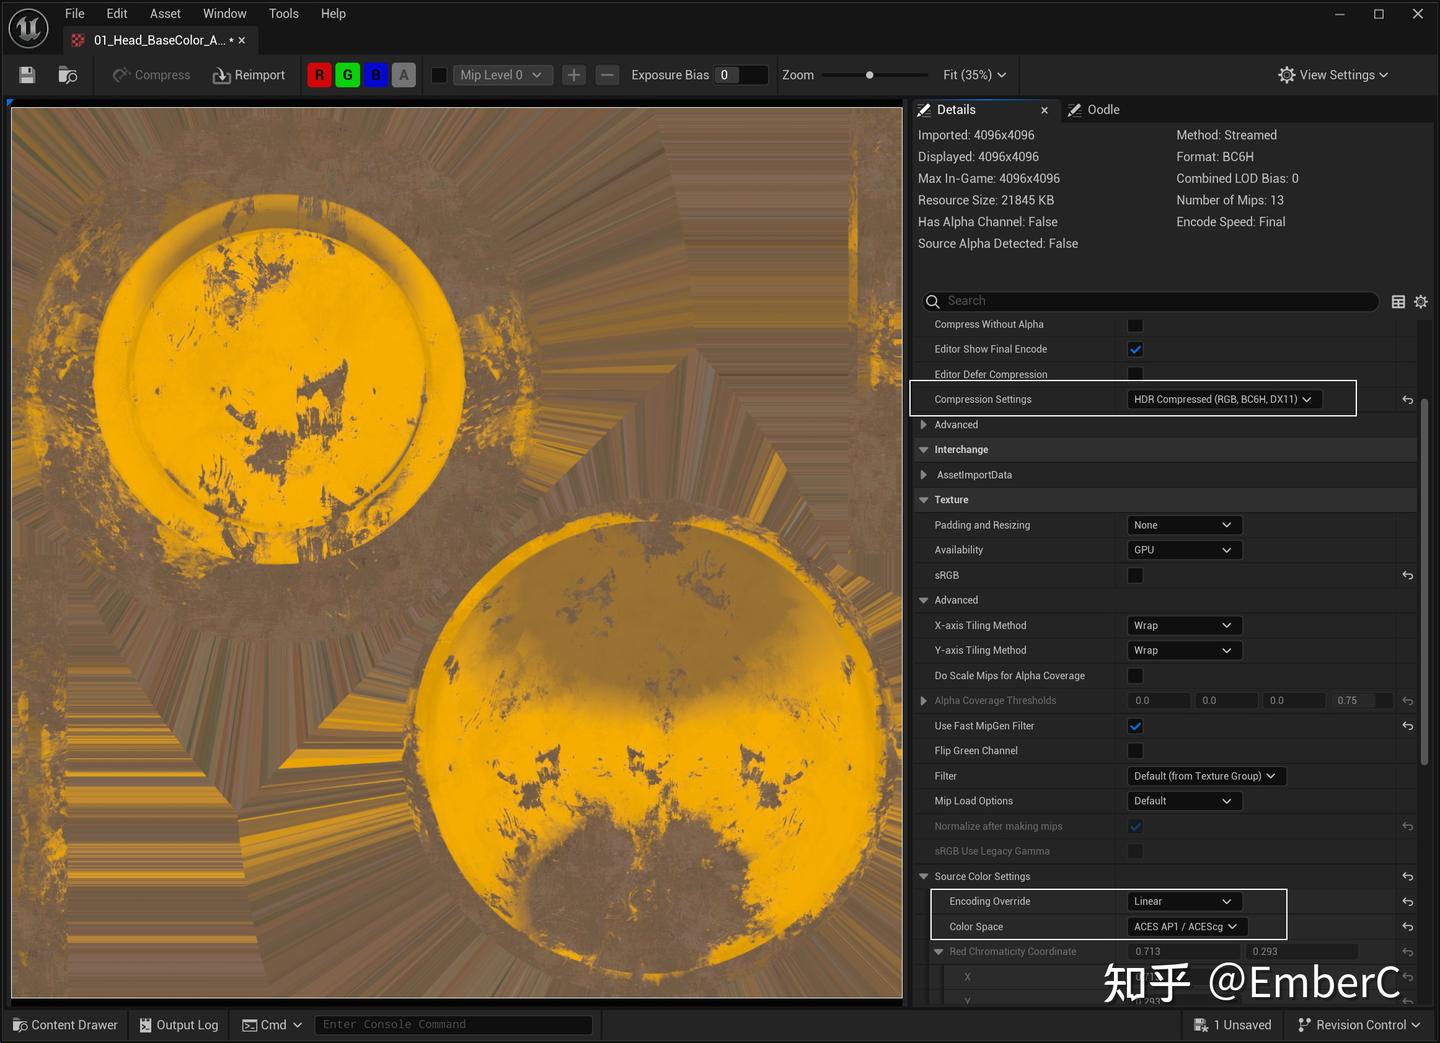This screenshot has height=1043, width=1440.
Task: Reset Color Space to default
Action: (1408, 927)
